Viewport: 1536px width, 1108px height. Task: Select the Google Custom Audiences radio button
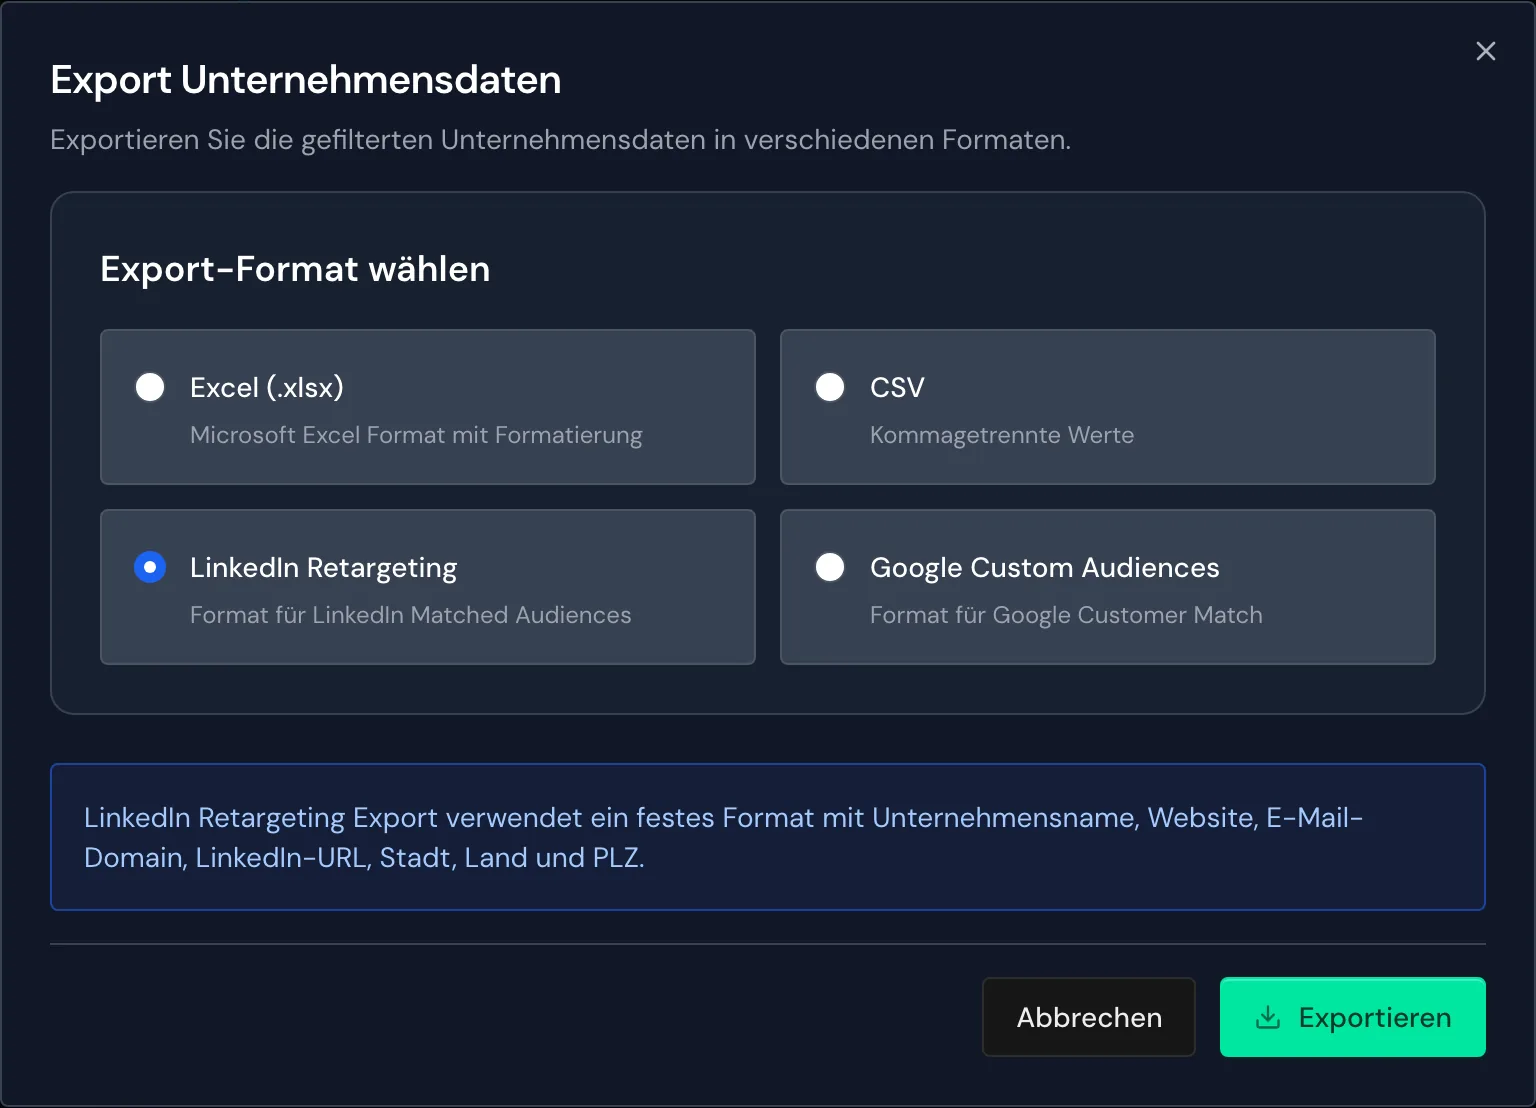[830, 567]
